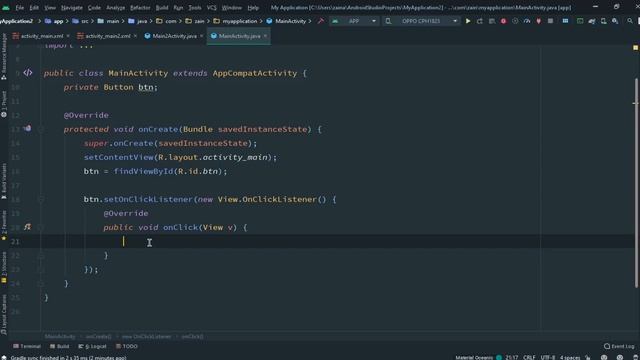Open the Build tool window
The width and height of the screenshot is (640, 360).
(60, 346)
